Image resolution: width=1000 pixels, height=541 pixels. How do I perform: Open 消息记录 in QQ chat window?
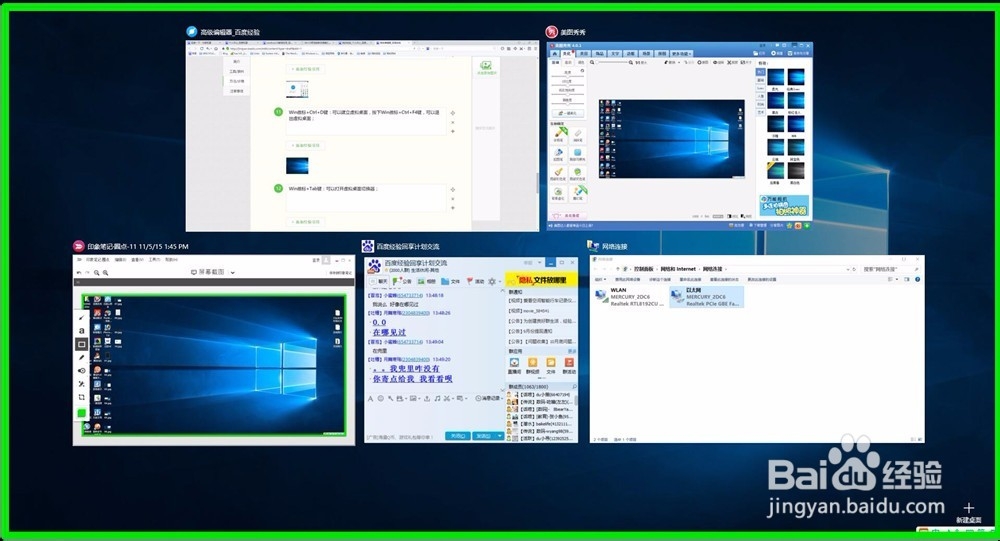coord(488,398)
